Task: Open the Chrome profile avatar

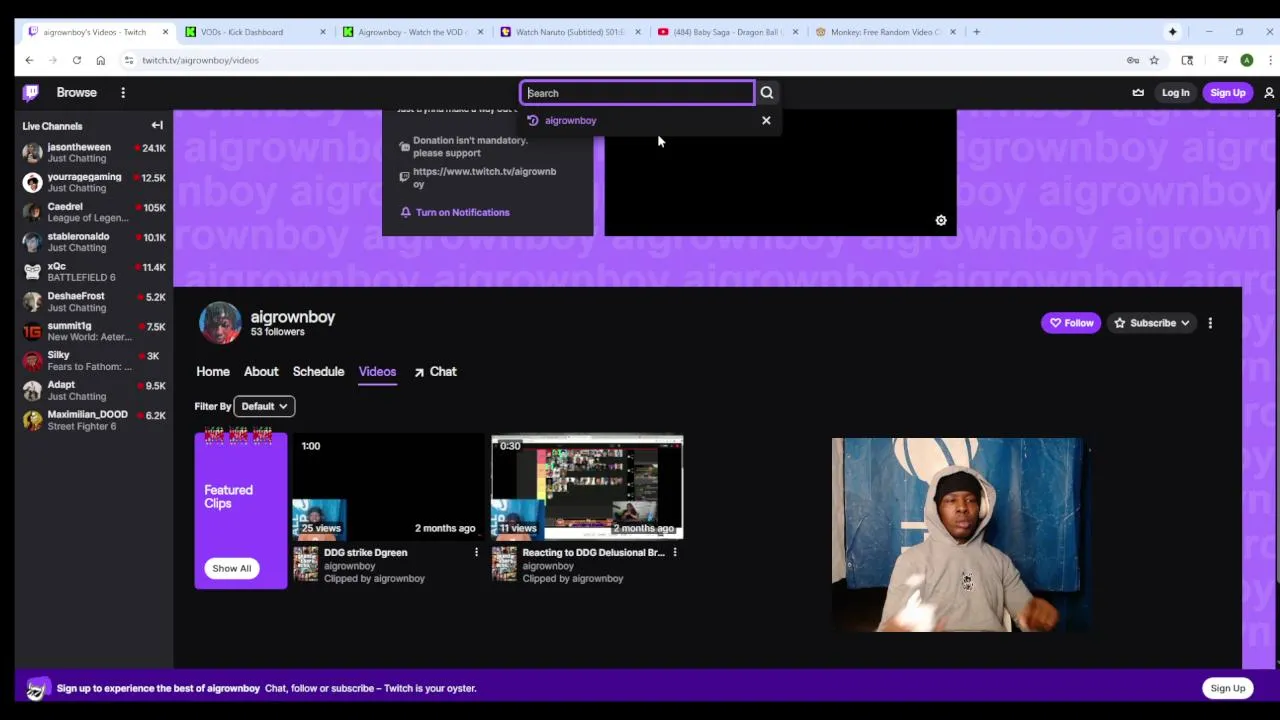Action: (1247, 60)
